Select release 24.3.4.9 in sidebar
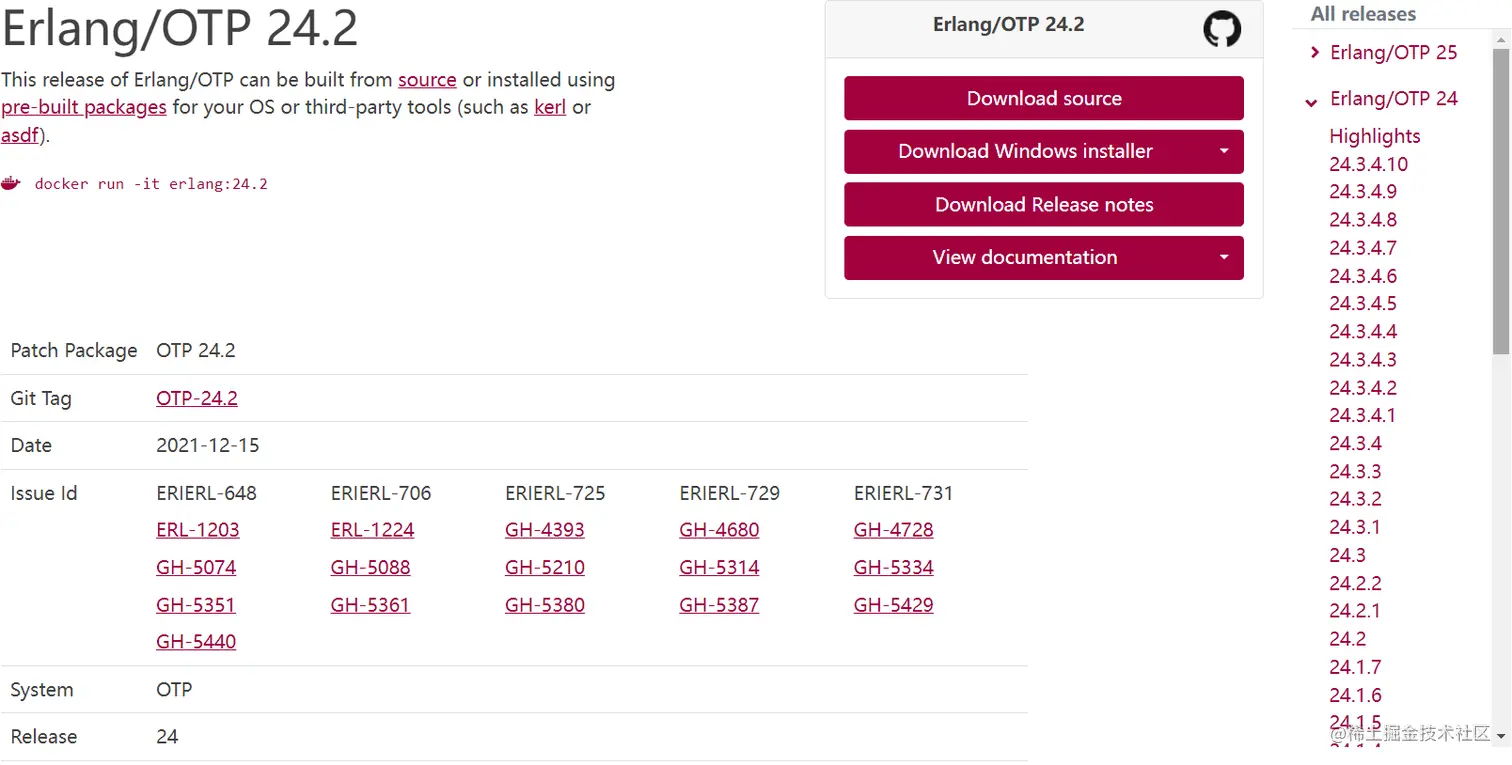The width and height of the screenshot is (1512, 765). point(1363,192)
